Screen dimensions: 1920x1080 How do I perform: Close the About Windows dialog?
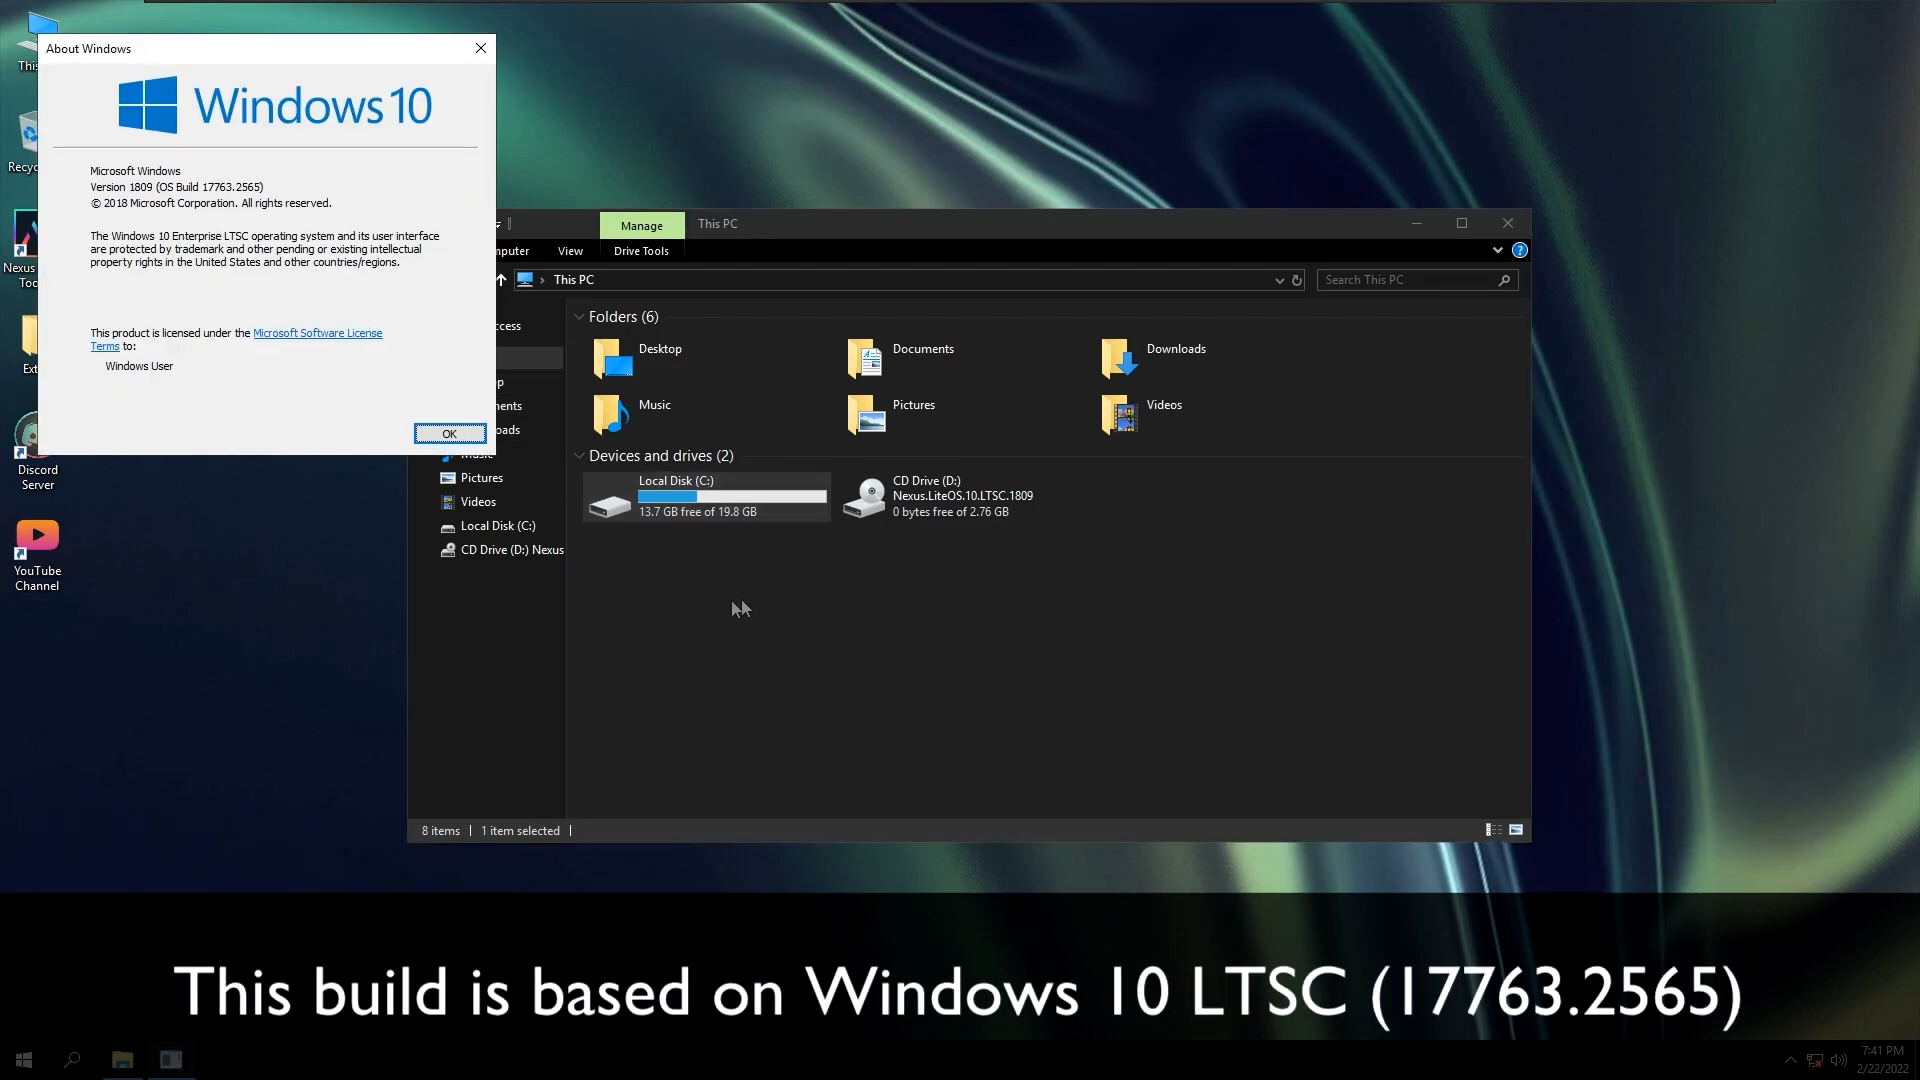[x=481, y=48]
